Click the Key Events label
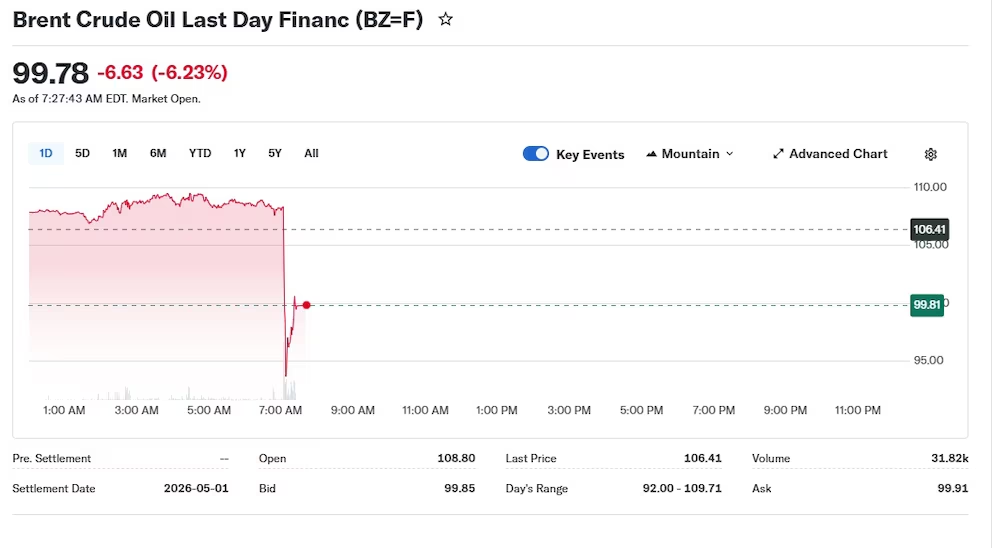Viewport: 992px width, 548px height. coord(590,155)
